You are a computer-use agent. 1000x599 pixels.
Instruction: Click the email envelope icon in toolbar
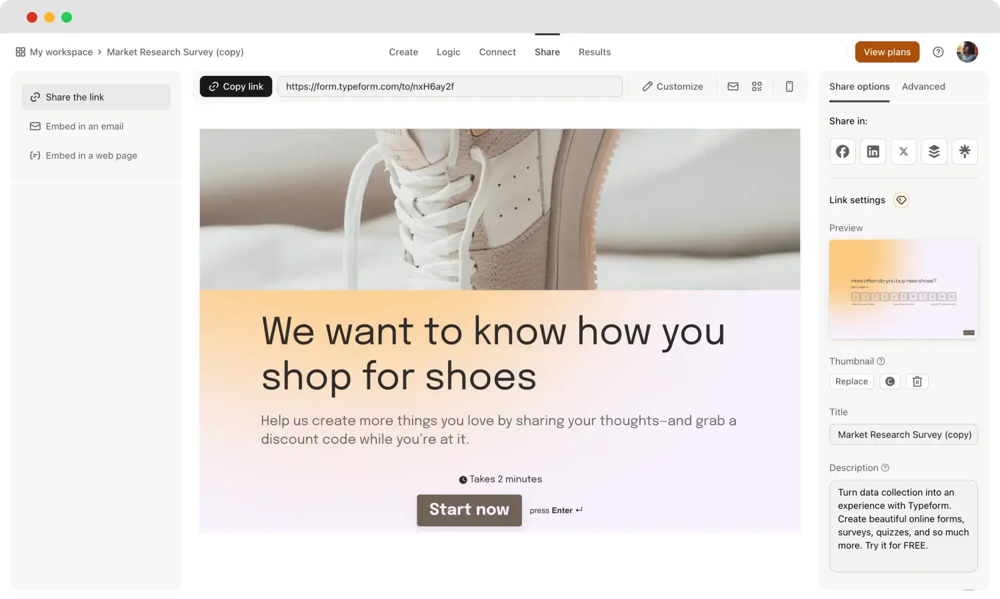(733, 86)
